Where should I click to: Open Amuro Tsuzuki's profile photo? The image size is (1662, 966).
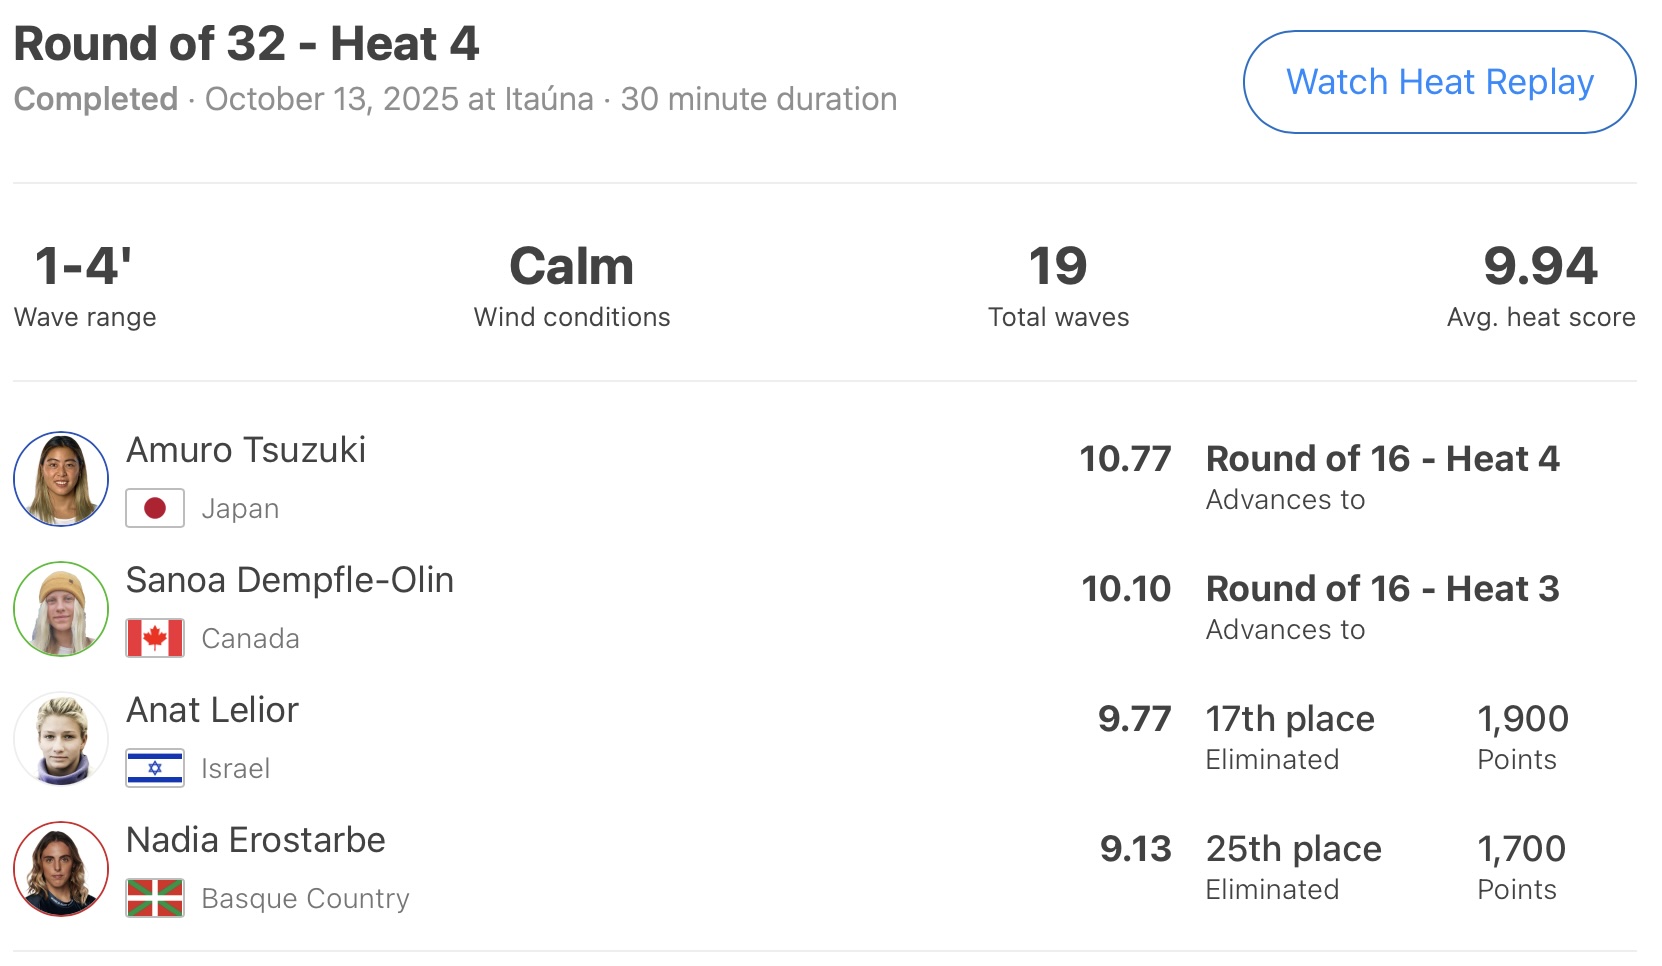[x=61, y=479]
